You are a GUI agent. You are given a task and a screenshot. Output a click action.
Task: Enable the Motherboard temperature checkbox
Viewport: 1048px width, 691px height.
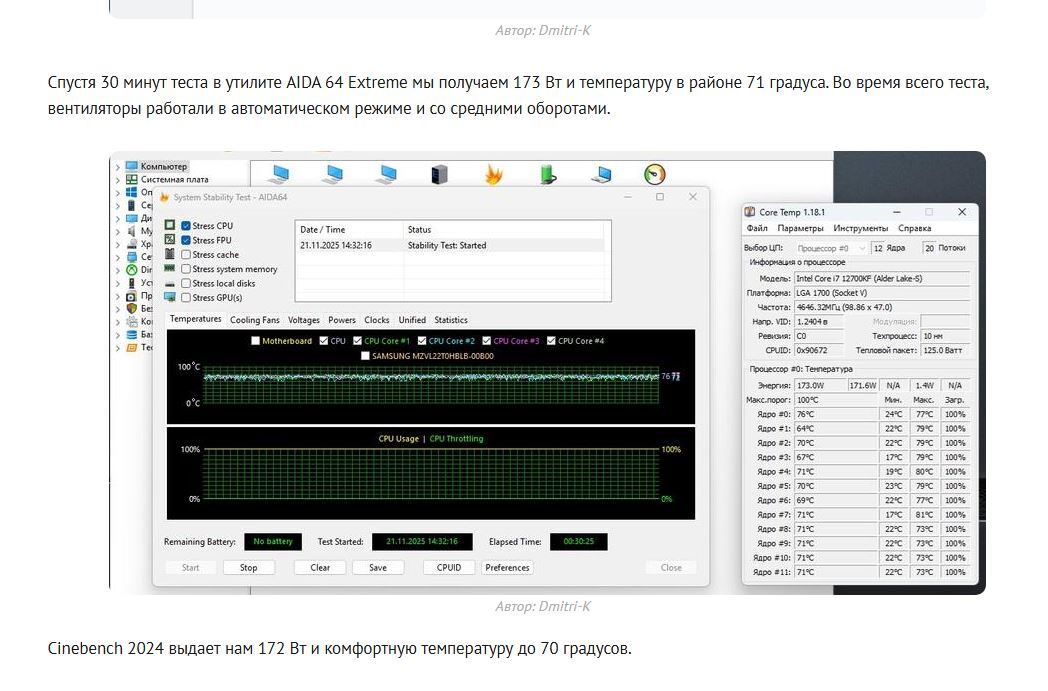[256, 341]
